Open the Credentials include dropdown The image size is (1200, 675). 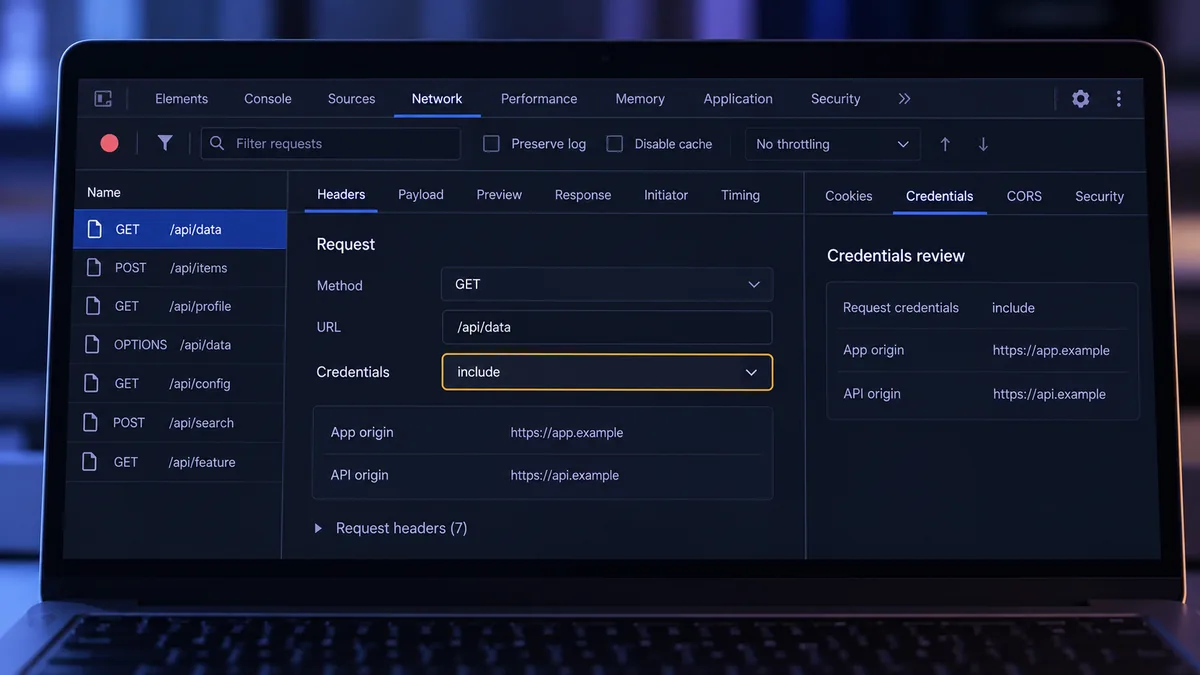607,372
